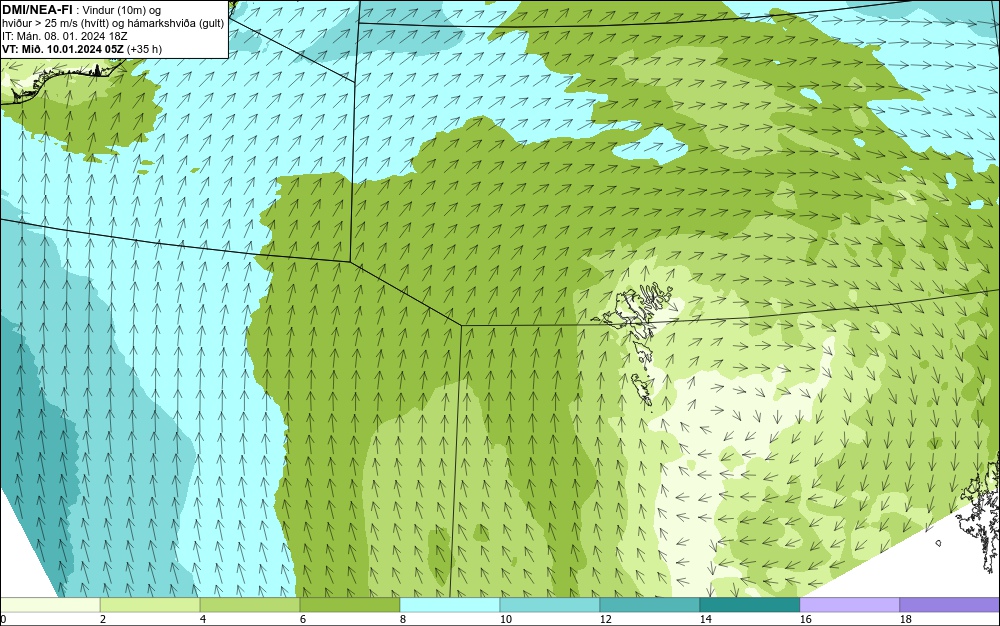Click the legend label '8'

tap(402, 619)
